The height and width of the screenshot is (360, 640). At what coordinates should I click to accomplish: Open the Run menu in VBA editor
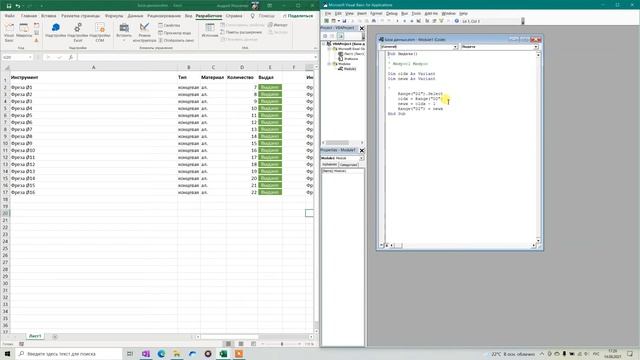404,13
